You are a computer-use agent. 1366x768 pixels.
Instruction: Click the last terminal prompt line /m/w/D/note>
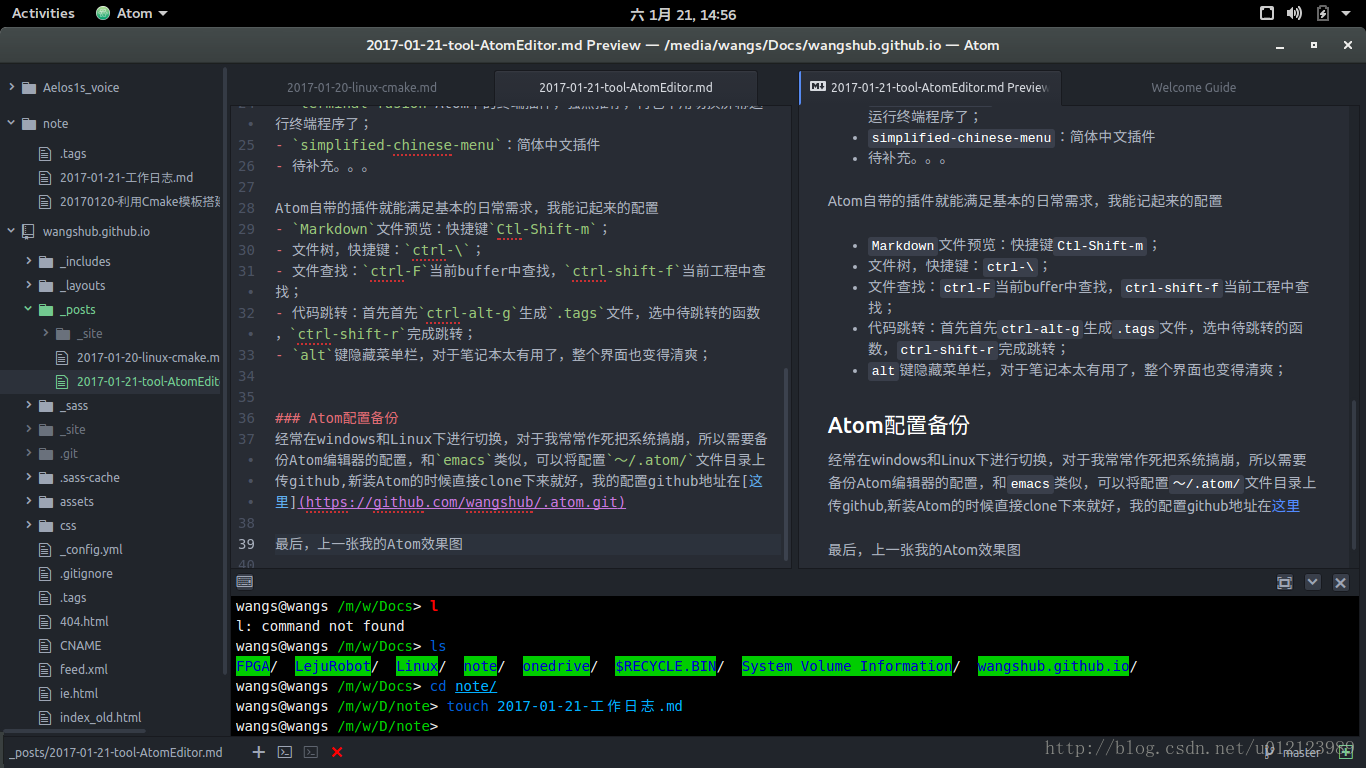pyautogui.click(x=337, y=726)
